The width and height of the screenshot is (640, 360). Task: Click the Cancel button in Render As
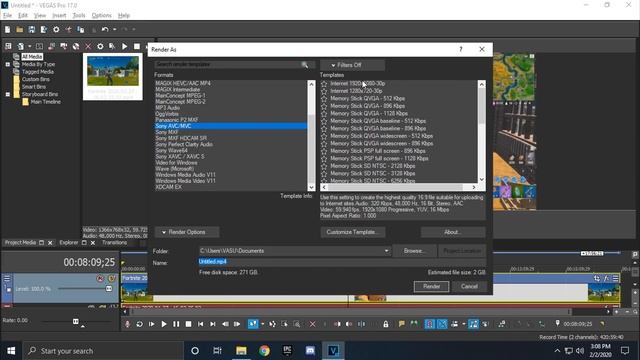pyautogui.click(x=469, y=287)
